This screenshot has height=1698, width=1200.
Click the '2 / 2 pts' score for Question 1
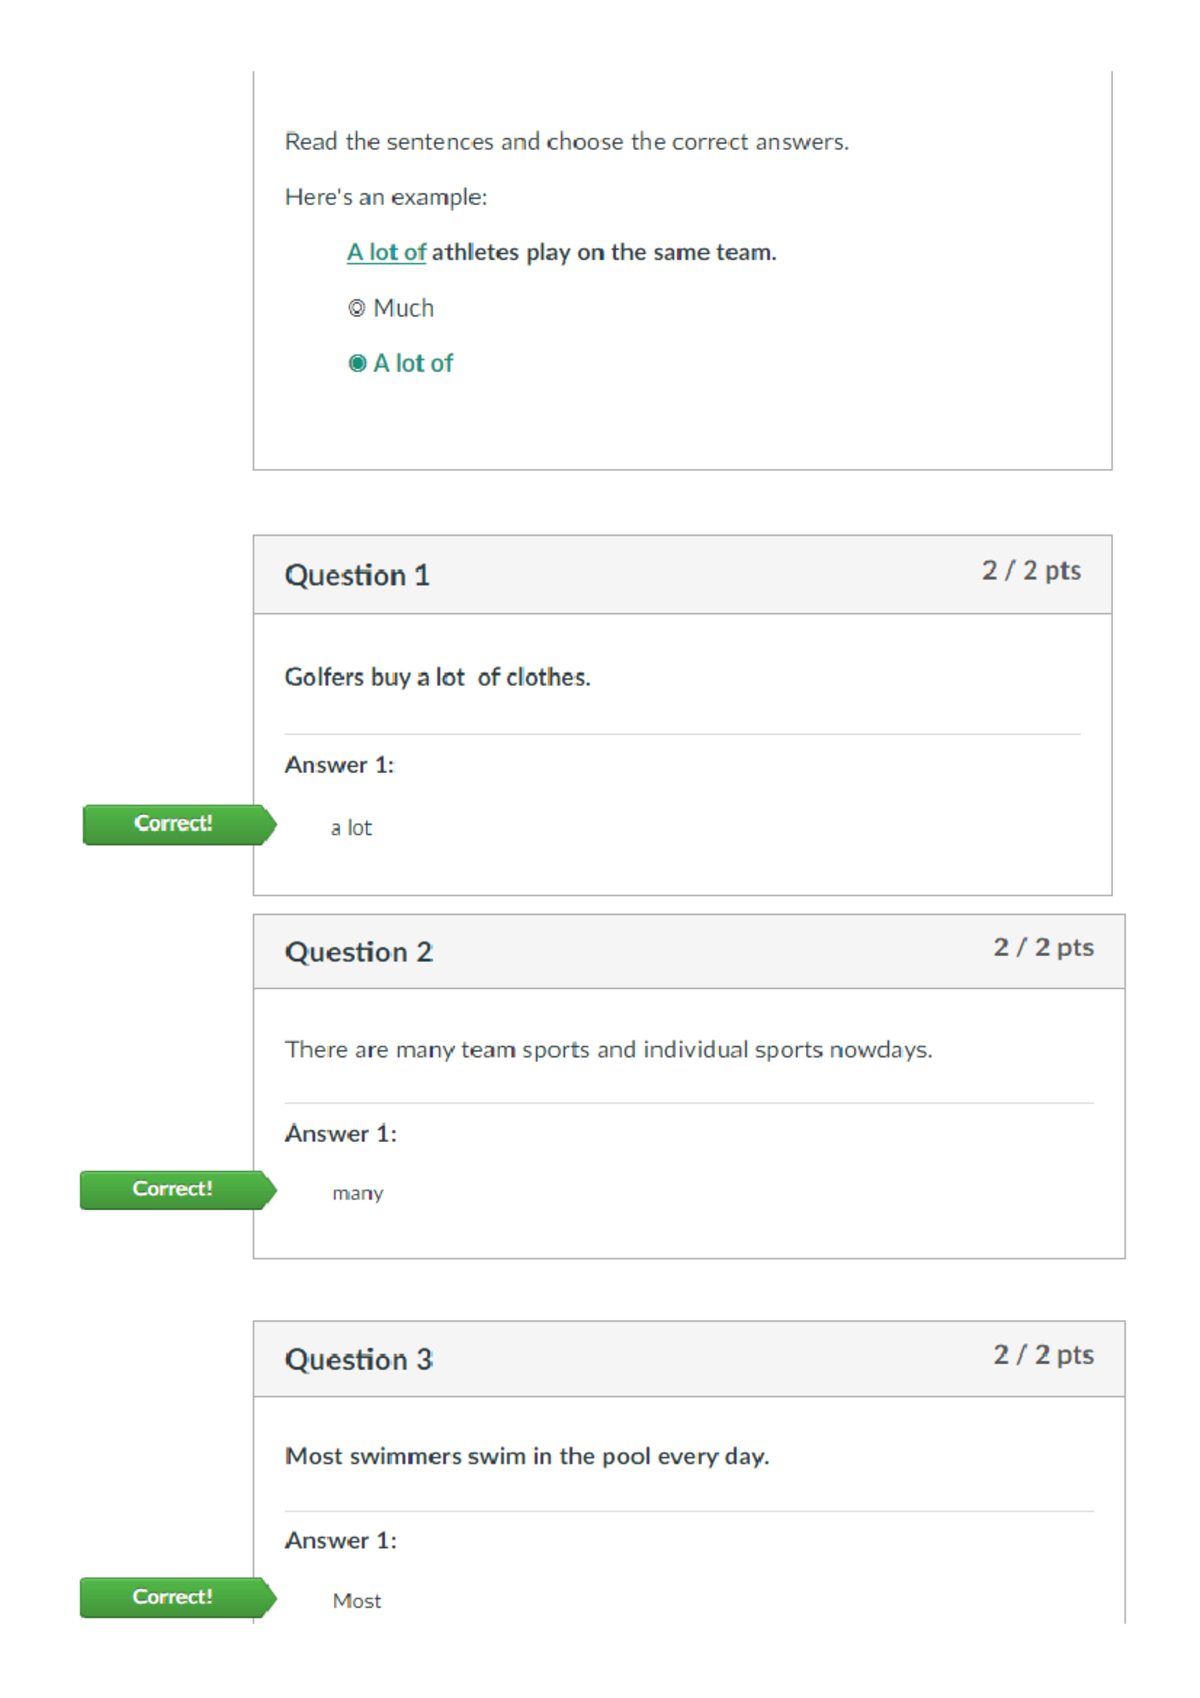click(1031, 570)
